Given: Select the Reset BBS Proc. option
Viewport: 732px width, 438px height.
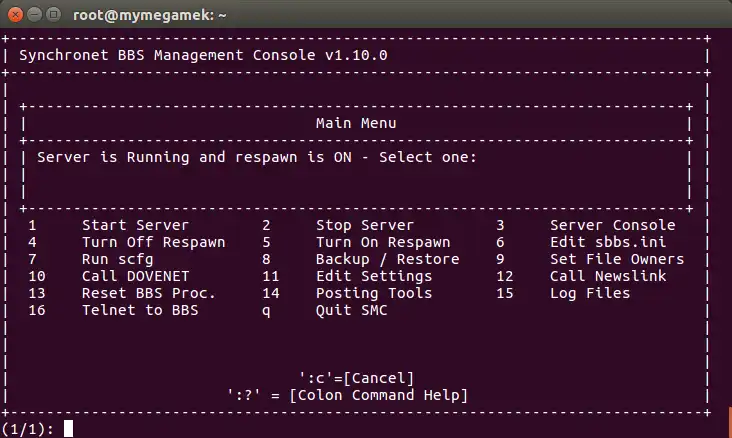Looking at the screenshot, I should click(x=148, y=293).
